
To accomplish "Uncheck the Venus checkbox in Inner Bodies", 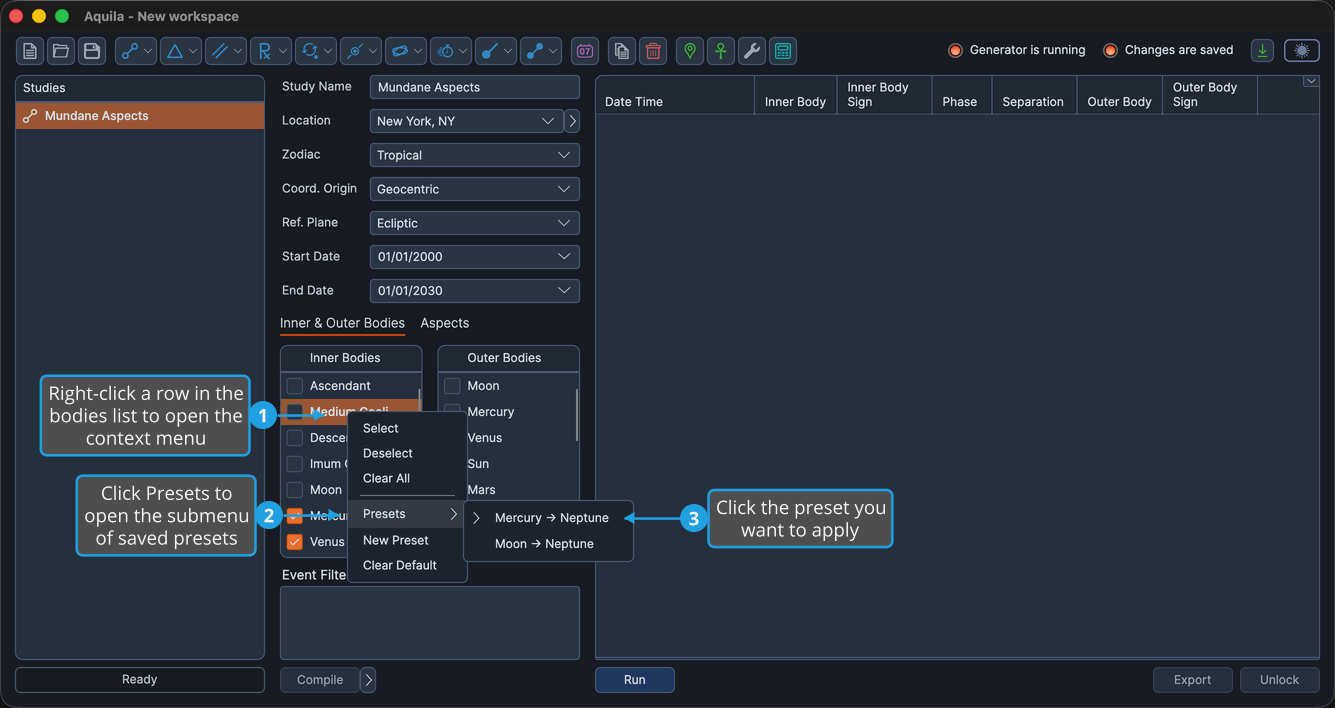I will click(295, 542).
